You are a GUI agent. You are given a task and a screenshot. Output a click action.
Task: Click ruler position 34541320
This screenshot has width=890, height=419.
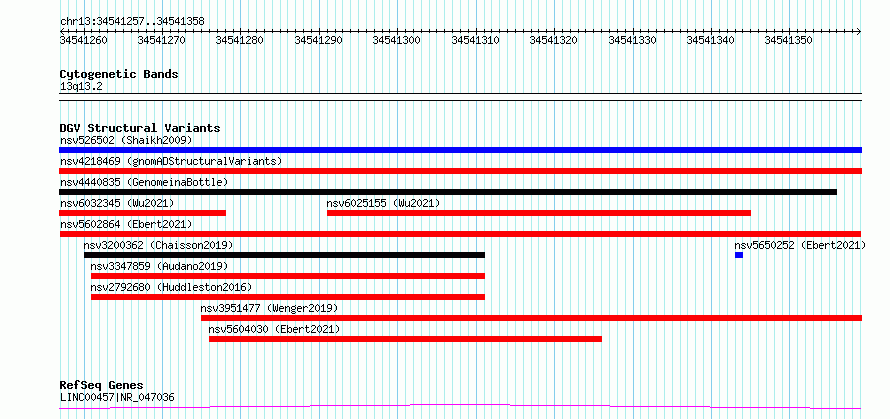point(555,40)
